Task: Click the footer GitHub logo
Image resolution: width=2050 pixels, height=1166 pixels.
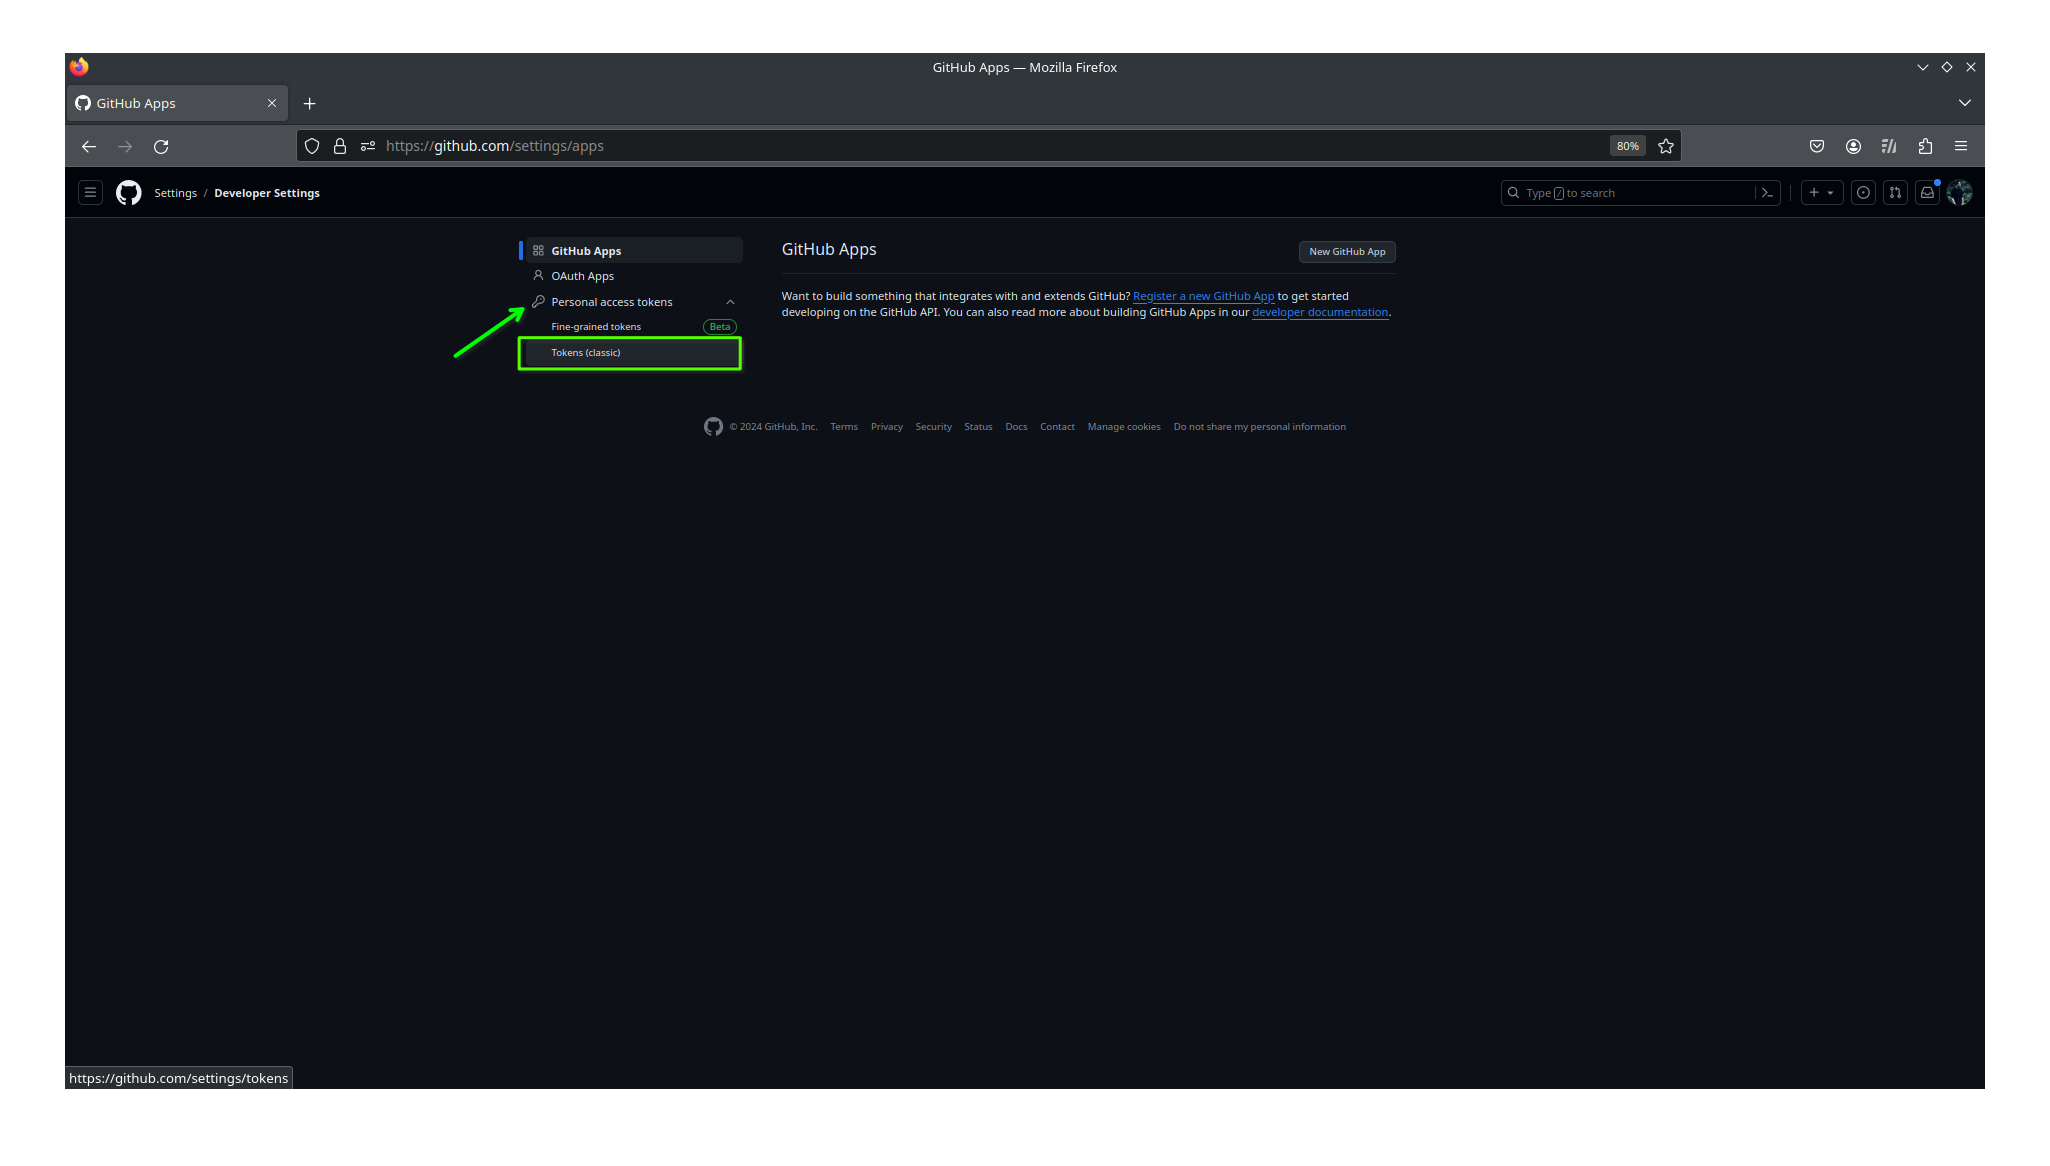Action: (x=713, y=427)
